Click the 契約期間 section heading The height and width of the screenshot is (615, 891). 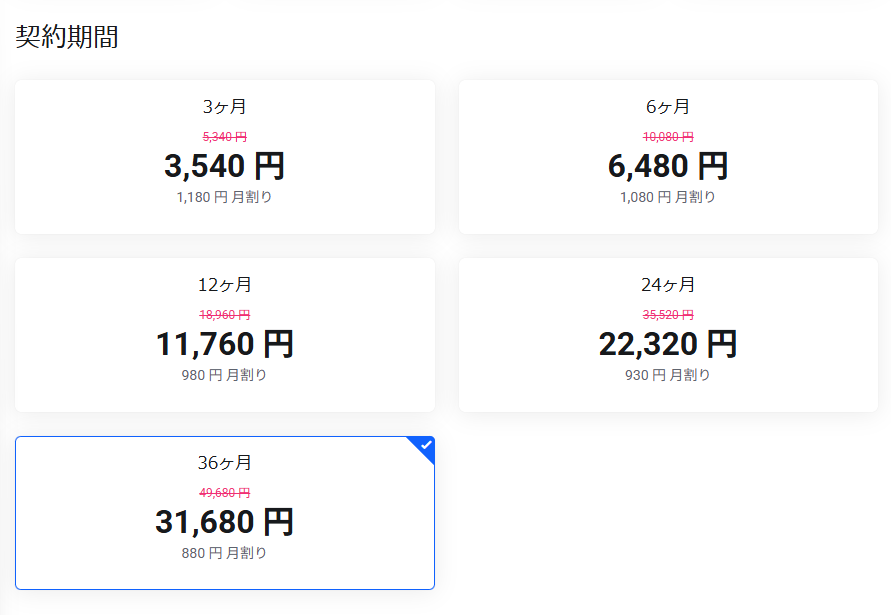[67, 37]
